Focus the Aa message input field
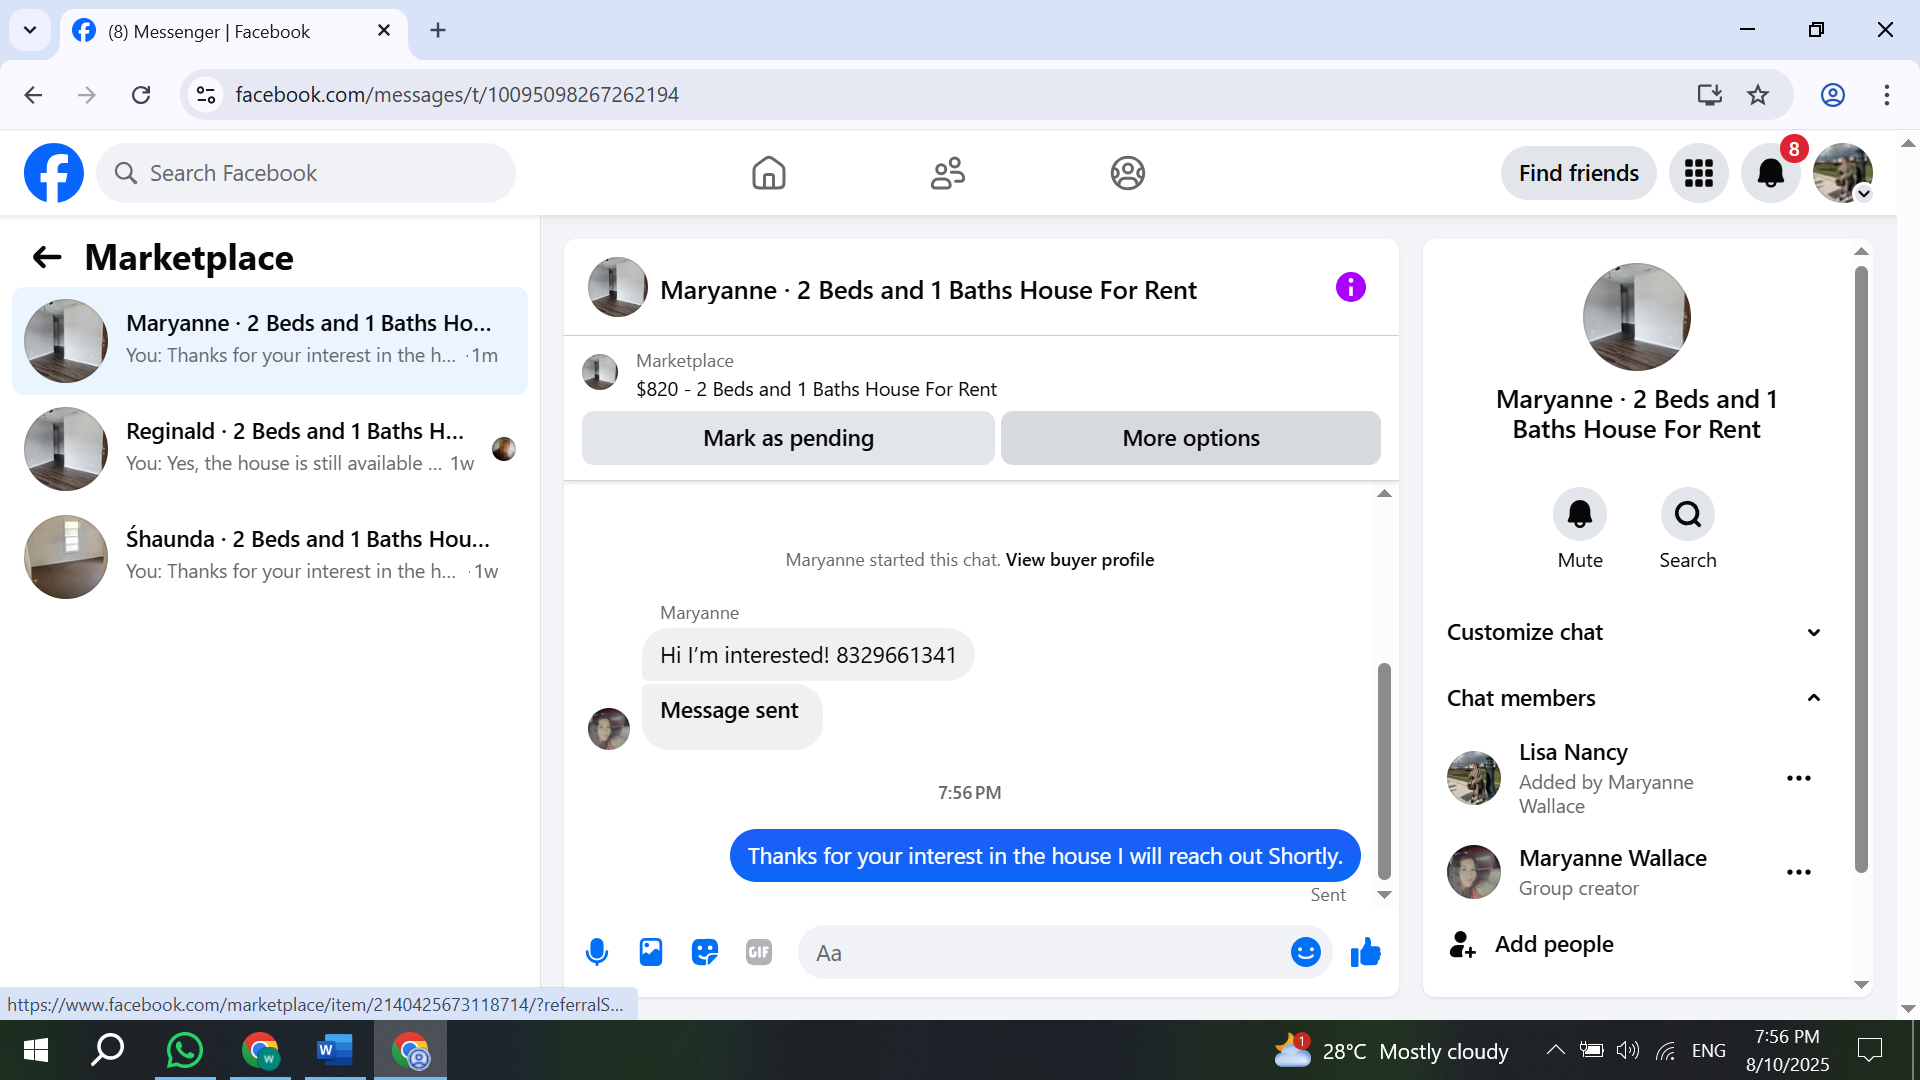The image size is (1920, 1080). (x=1040, y=953)
